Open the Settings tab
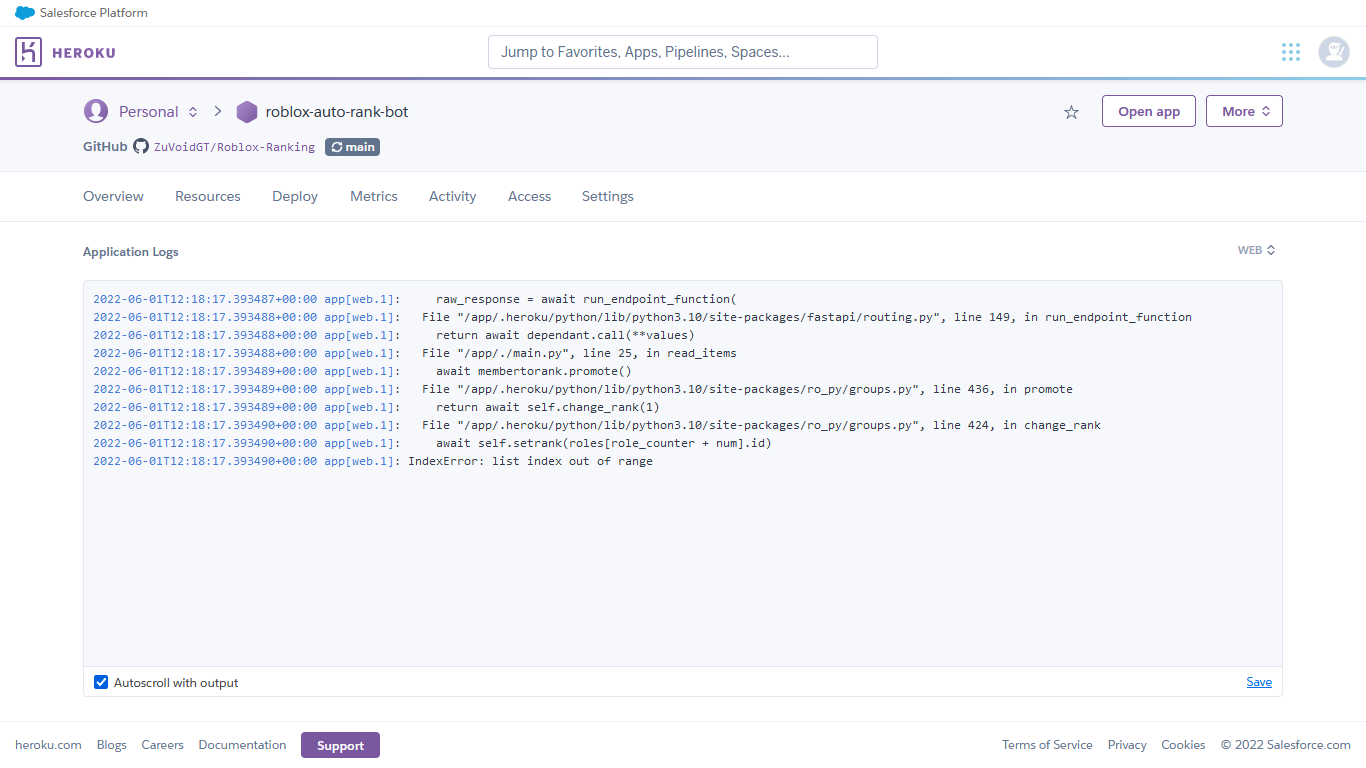This screenshot has width=1366, height=768. click(608, 196)
